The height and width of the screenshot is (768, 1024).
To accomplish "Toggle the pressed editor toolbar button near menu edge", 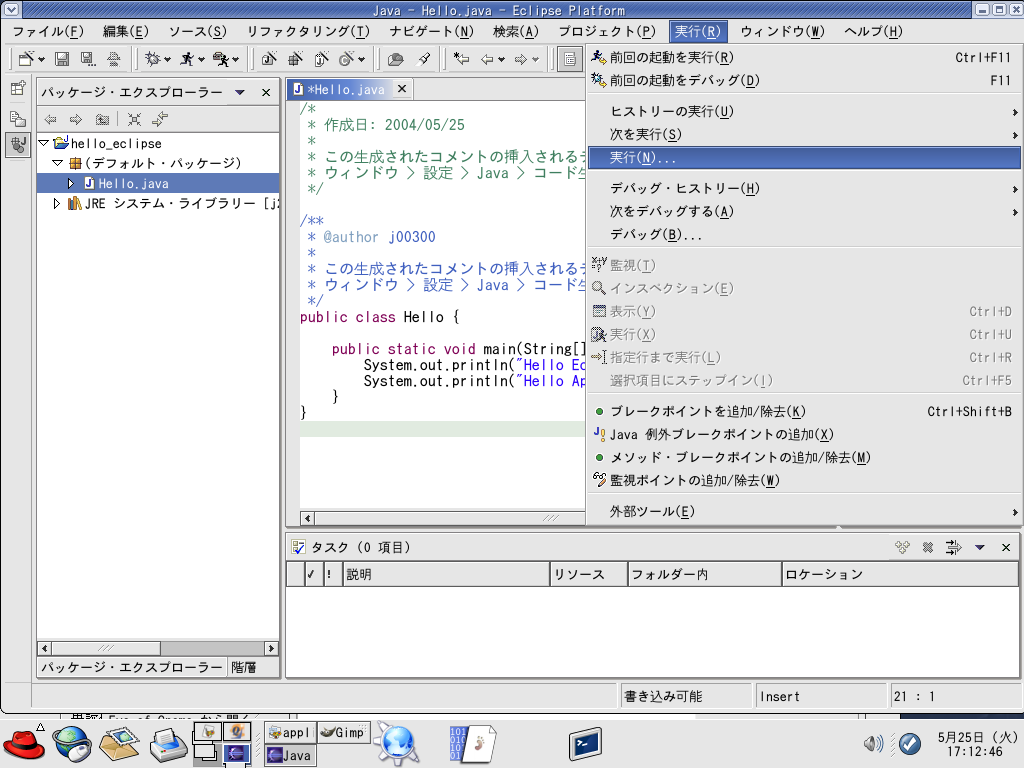I will [569, 59].
